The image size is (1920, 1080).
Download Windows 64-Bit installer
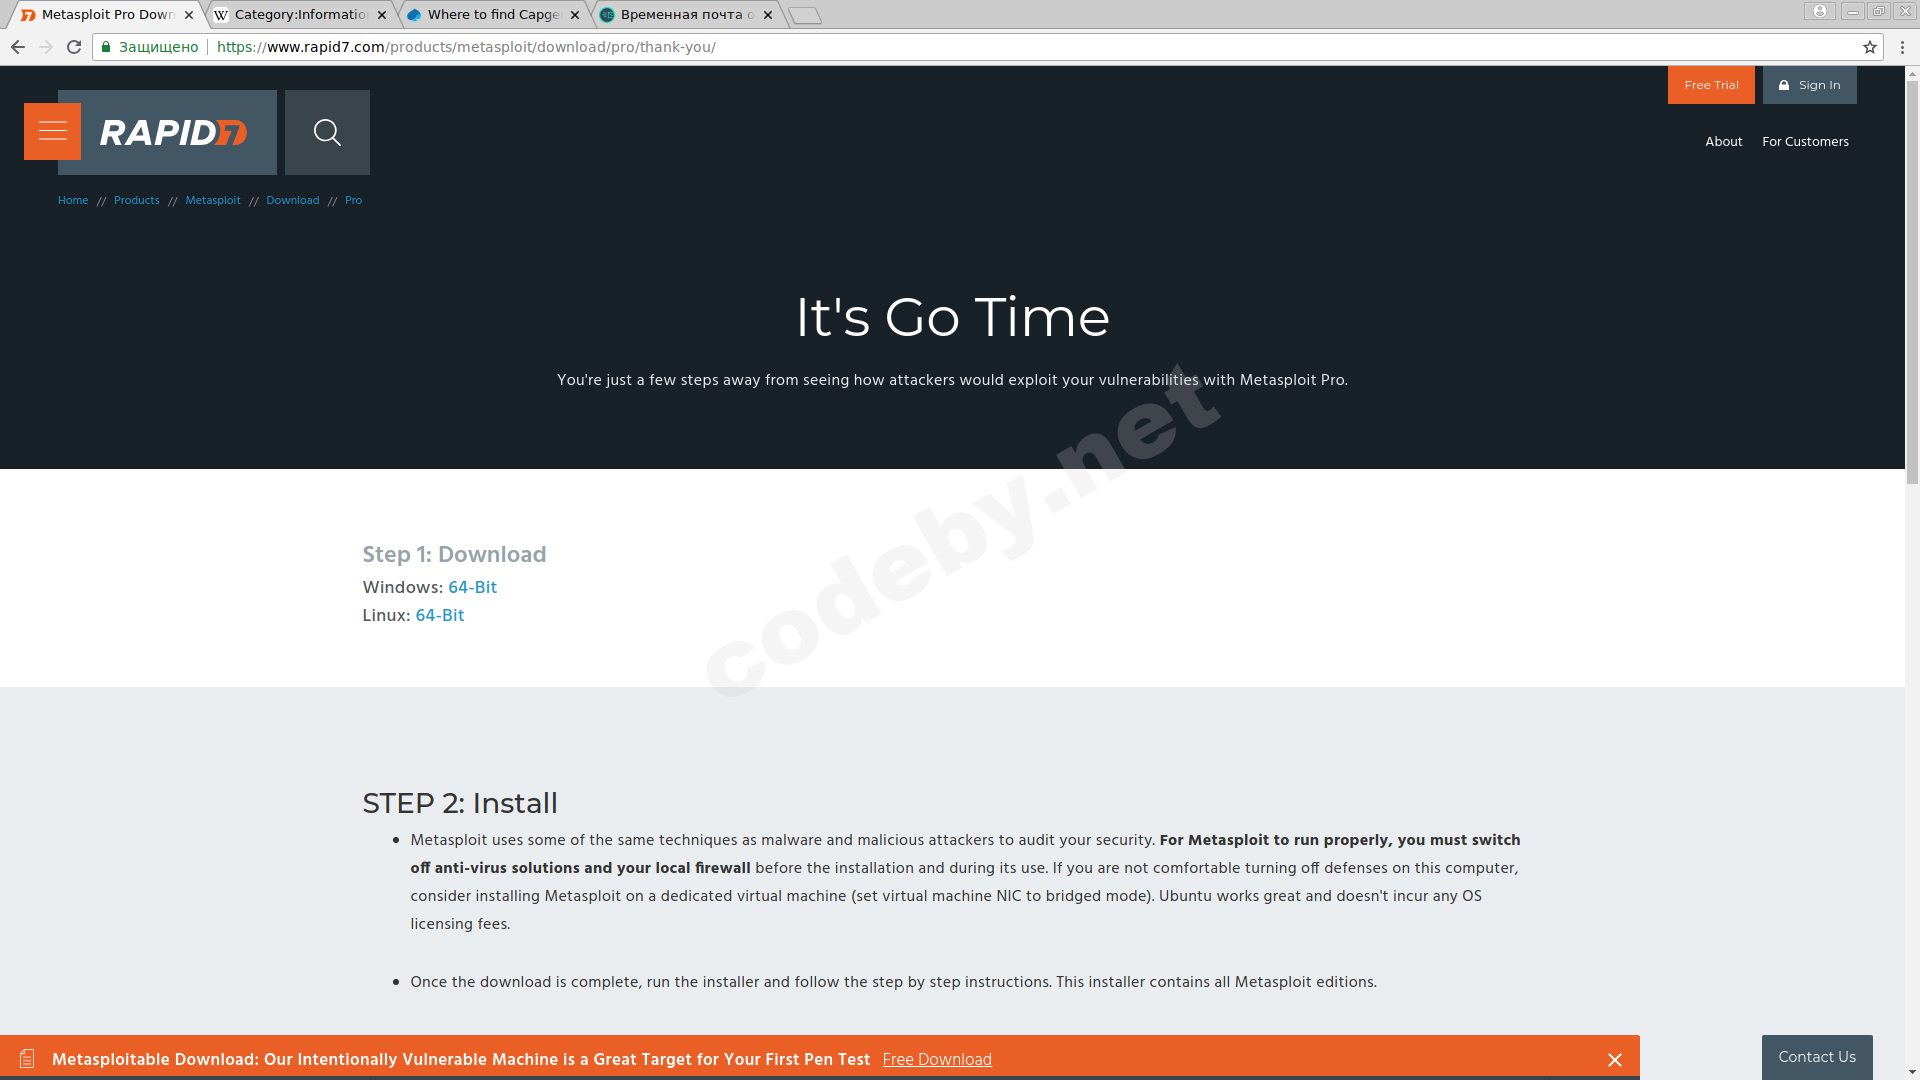click(x=472, y=588)
